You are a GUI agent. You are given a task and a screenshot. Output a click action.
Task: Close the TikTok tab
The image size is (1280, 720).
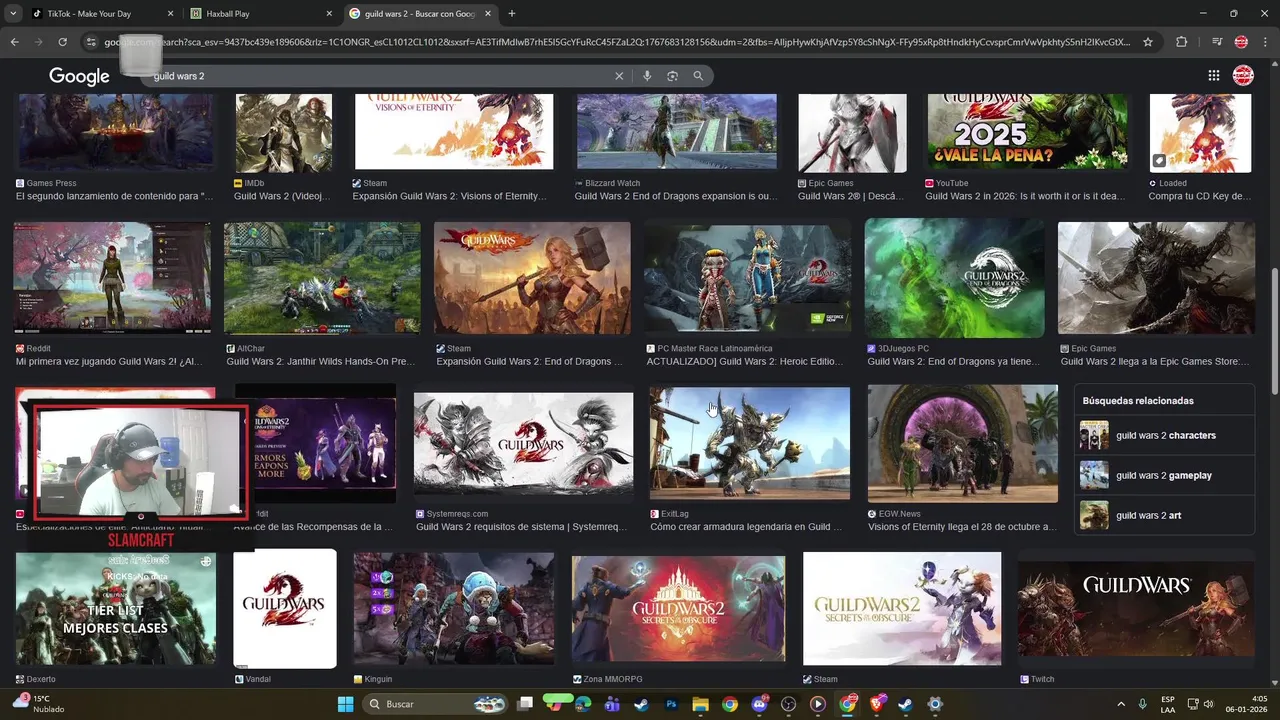click(x=170, y=14)
